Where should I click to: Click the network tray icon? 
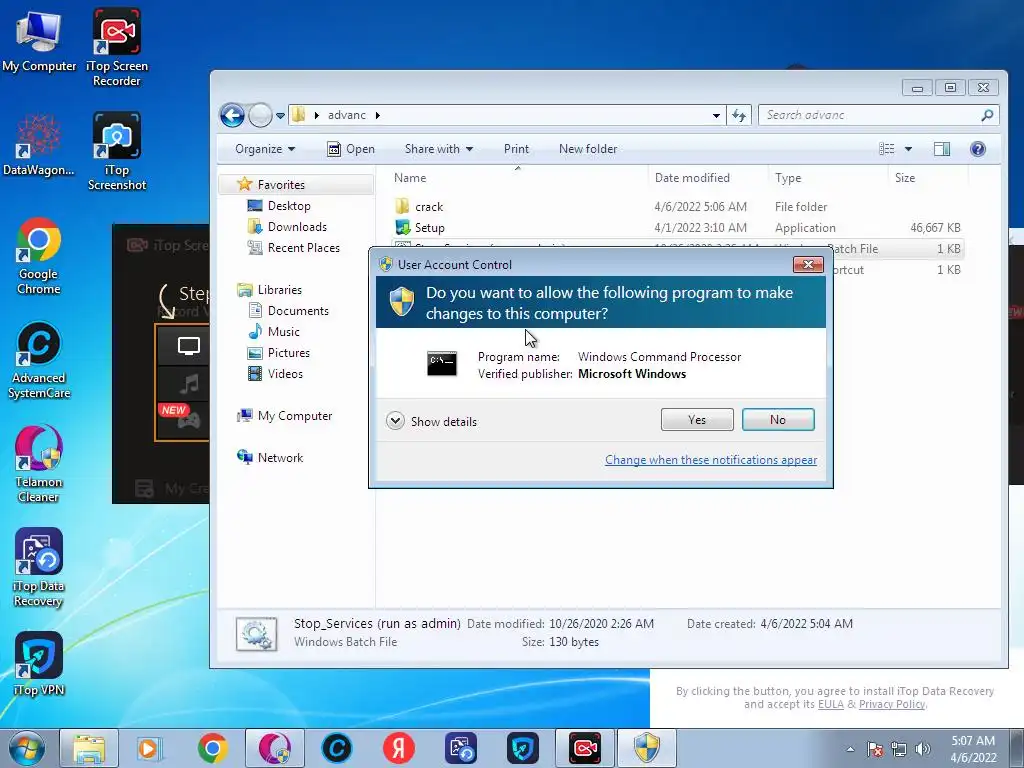coord(899,749)
